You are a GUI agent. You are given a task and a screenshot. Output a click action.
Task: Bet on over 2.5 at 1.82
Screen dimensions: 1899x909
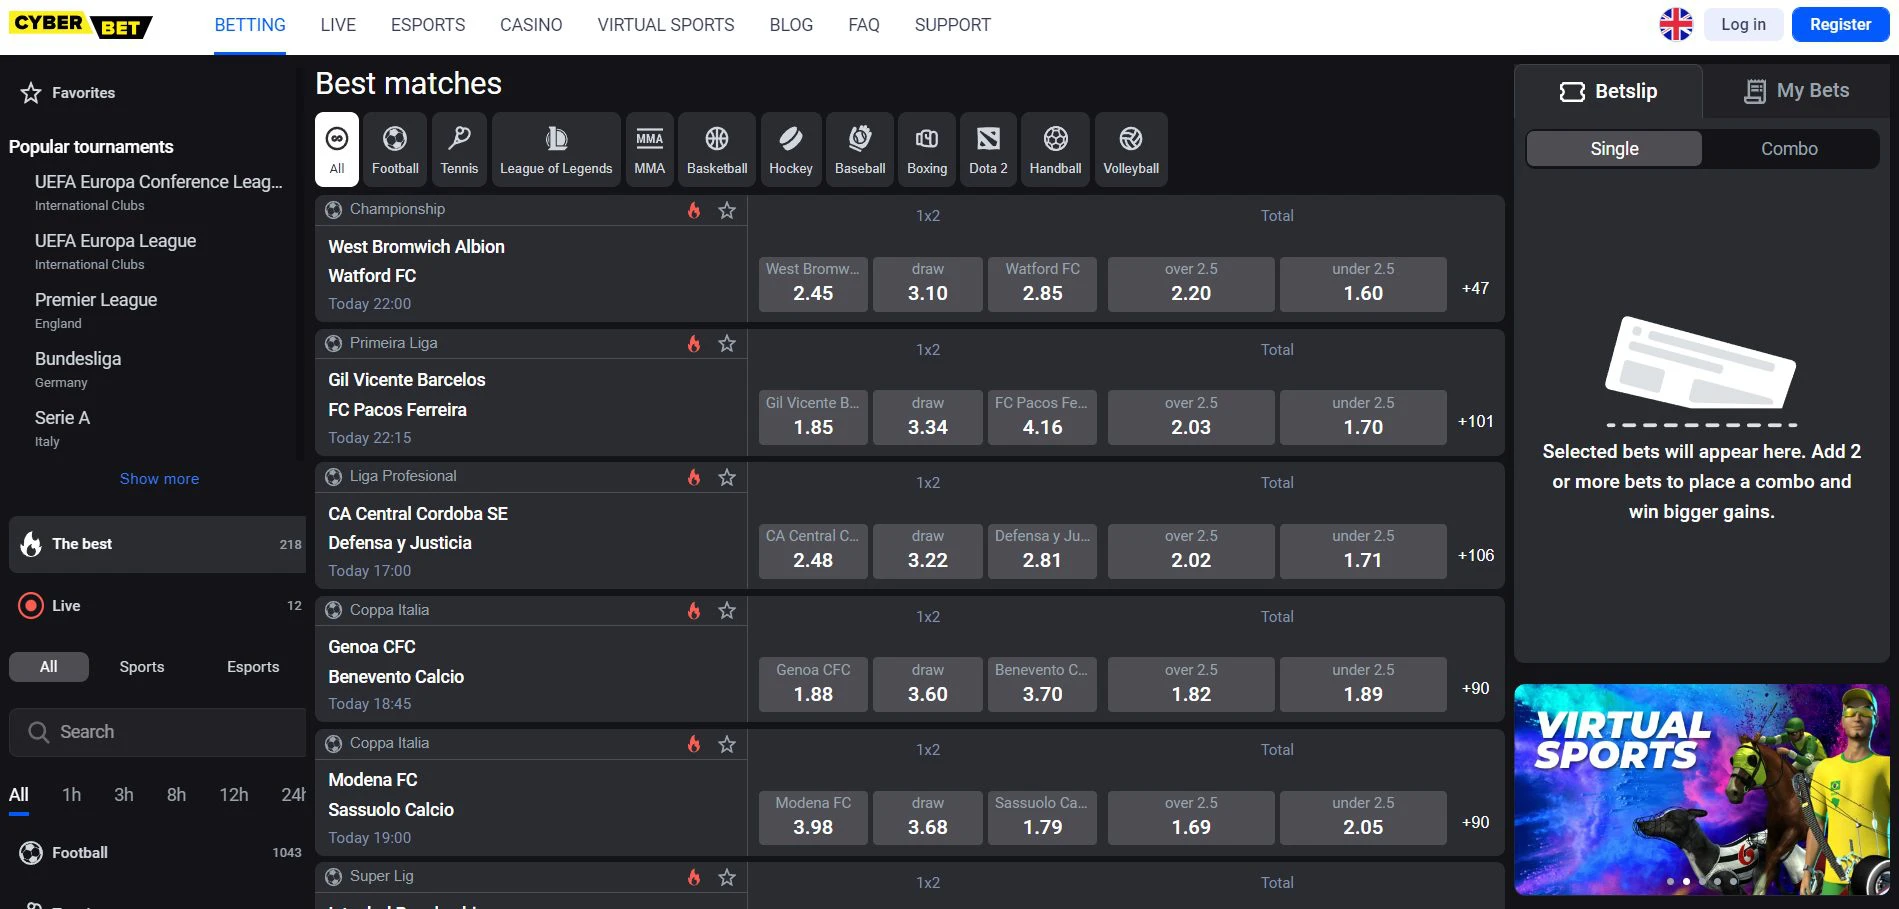pos(1191,684)
